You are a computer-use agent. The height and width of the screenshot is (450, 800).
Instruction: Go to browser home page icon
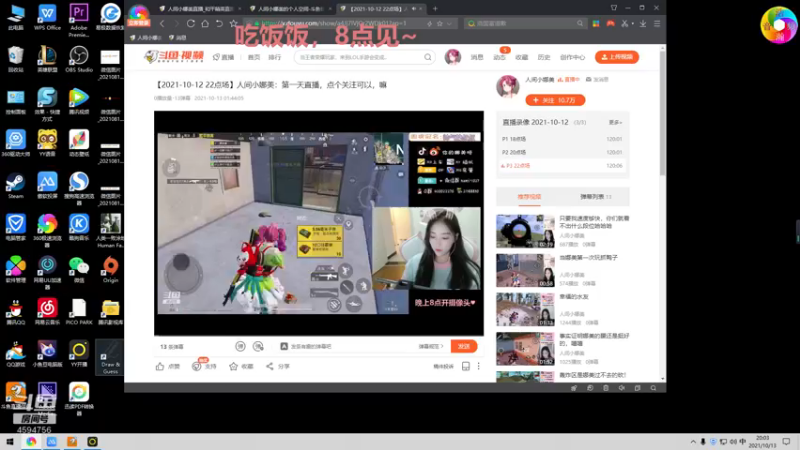[x=205, y=23]
